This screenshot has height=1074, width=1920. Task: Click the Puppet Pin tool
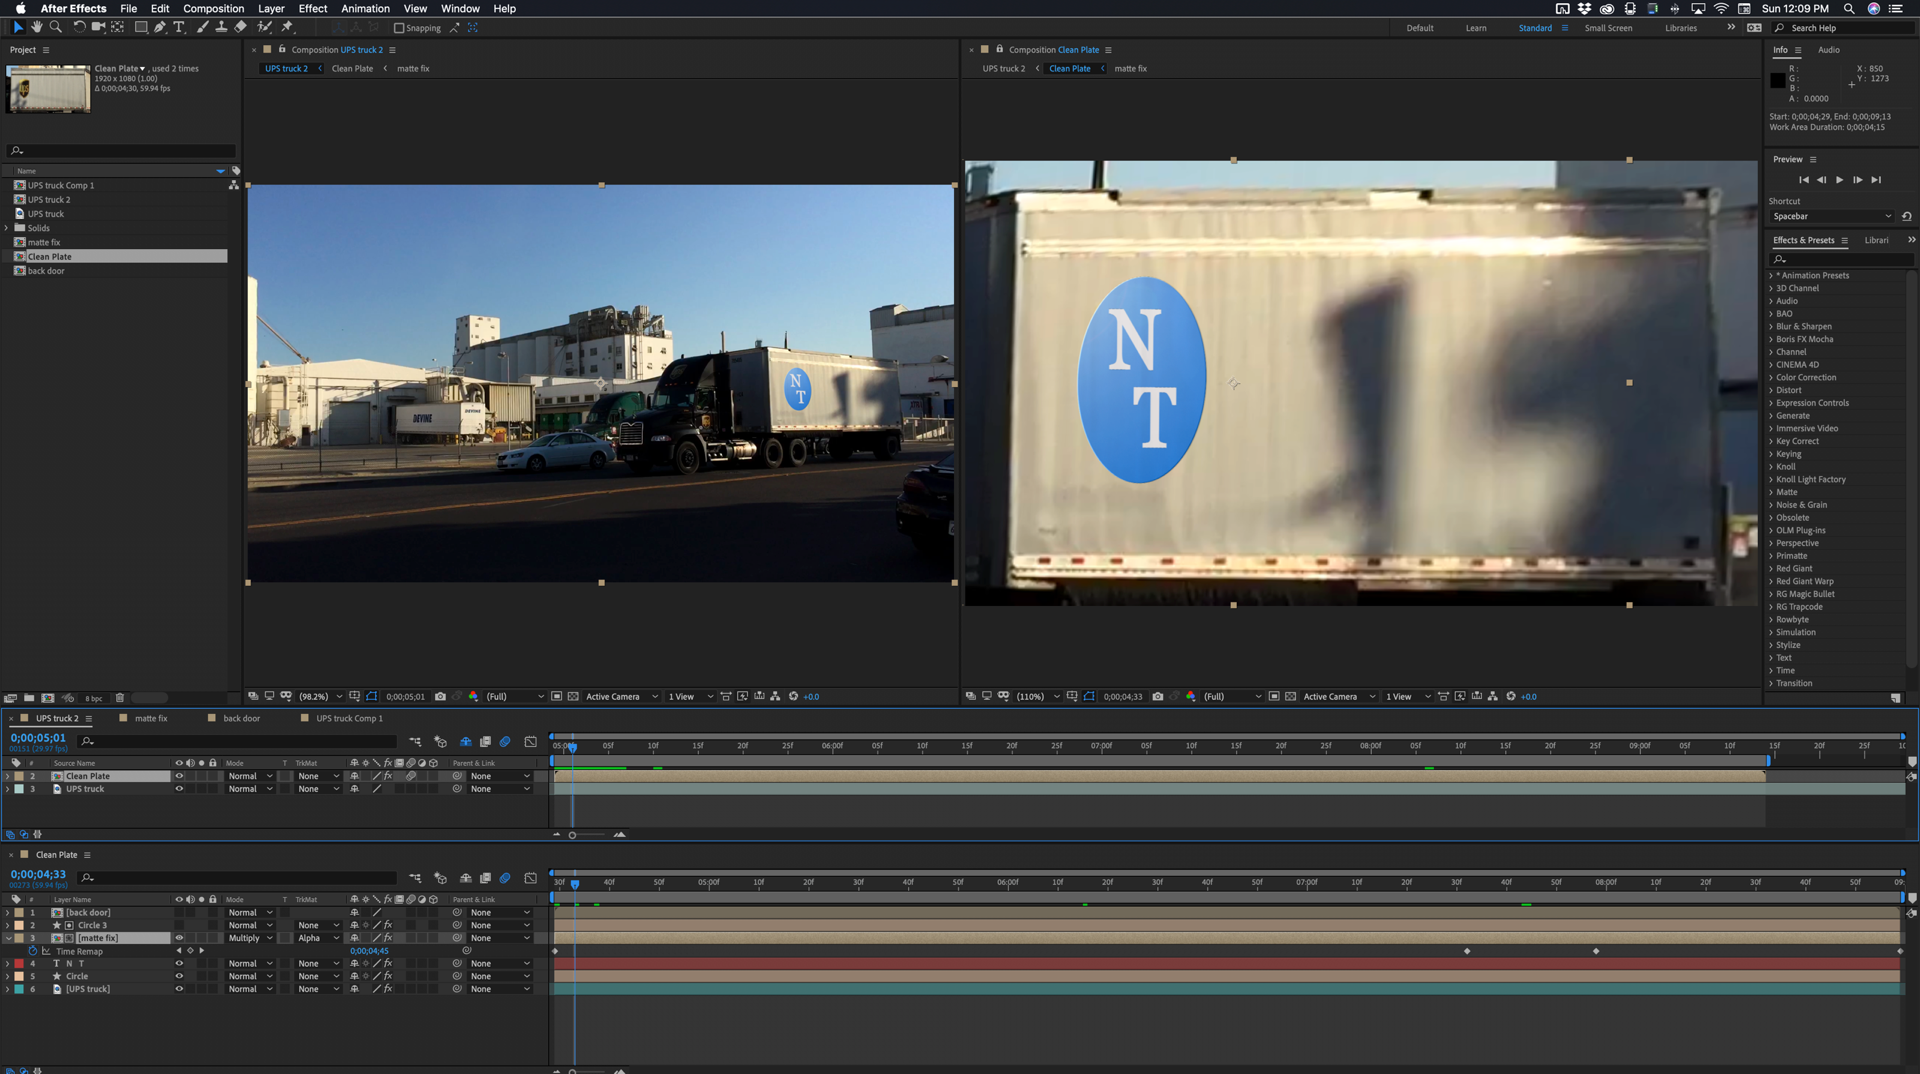coord(287,27)
